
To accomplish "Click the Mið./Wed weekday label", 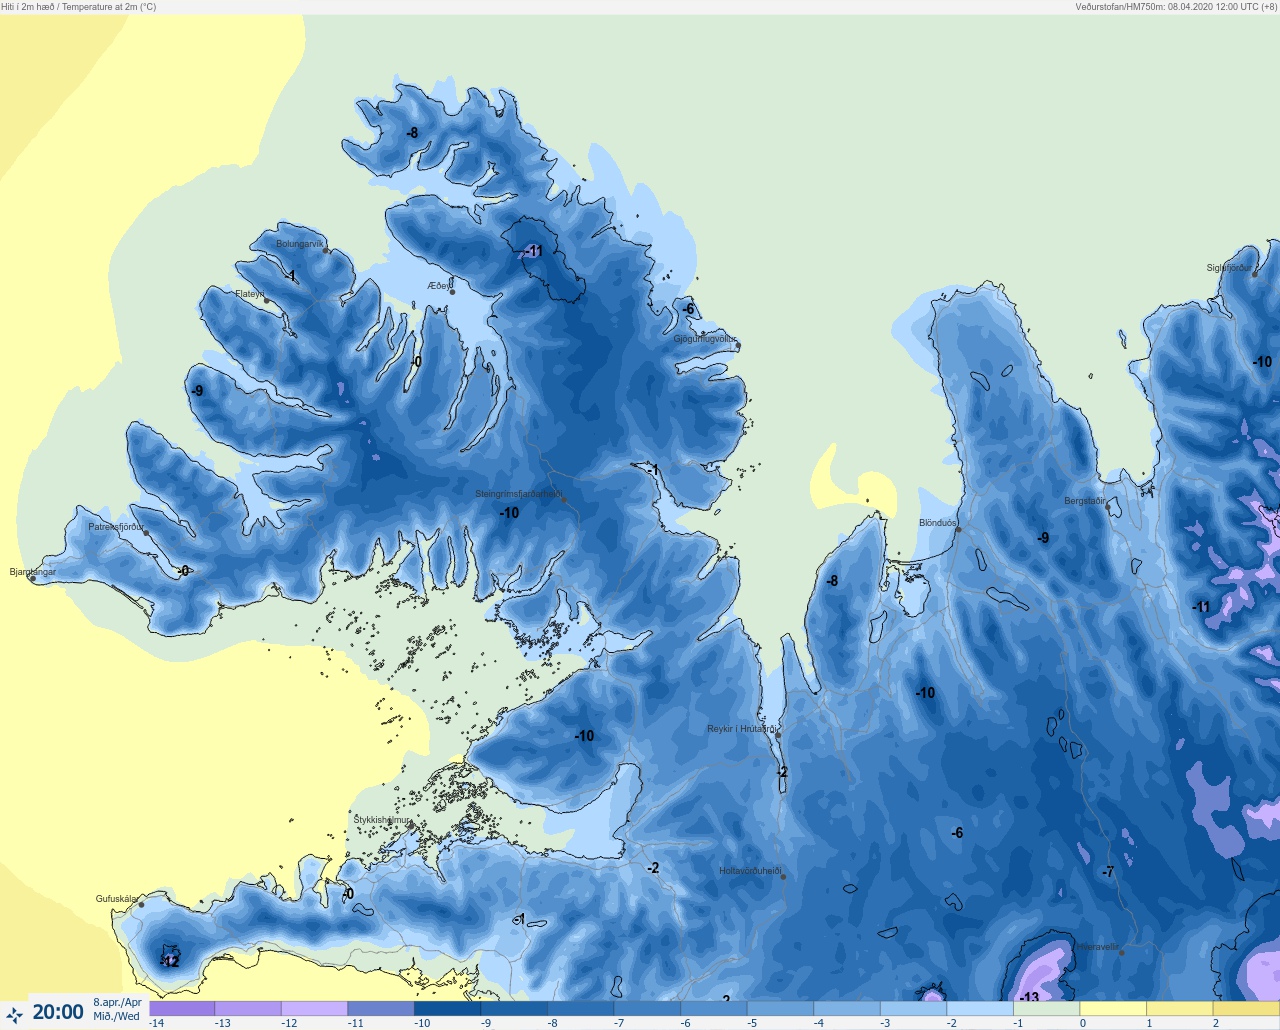I will pos(117,1017).
